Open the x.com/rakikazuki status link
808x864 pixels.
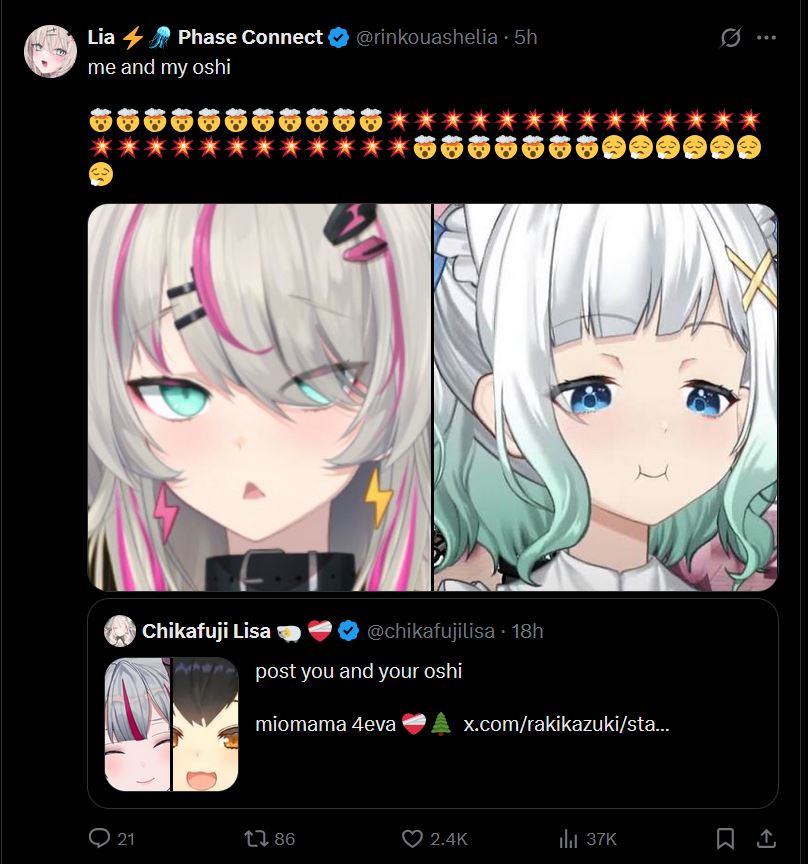tap(566, 723)
